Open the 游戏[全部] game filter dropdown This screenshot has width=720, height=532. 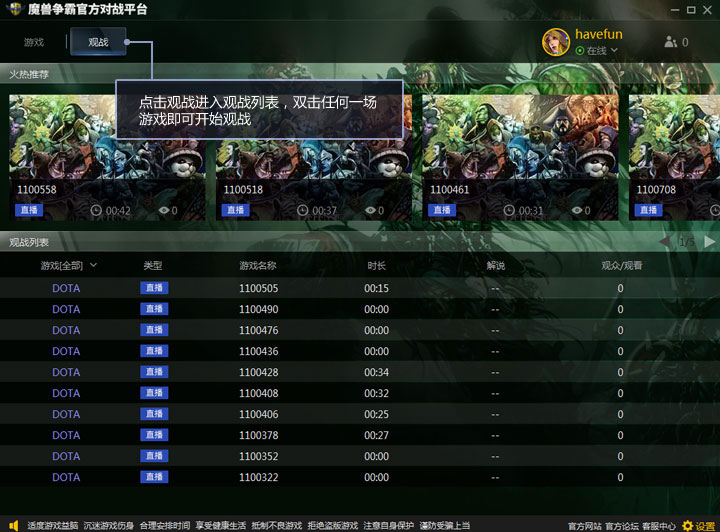coord(69,265)
